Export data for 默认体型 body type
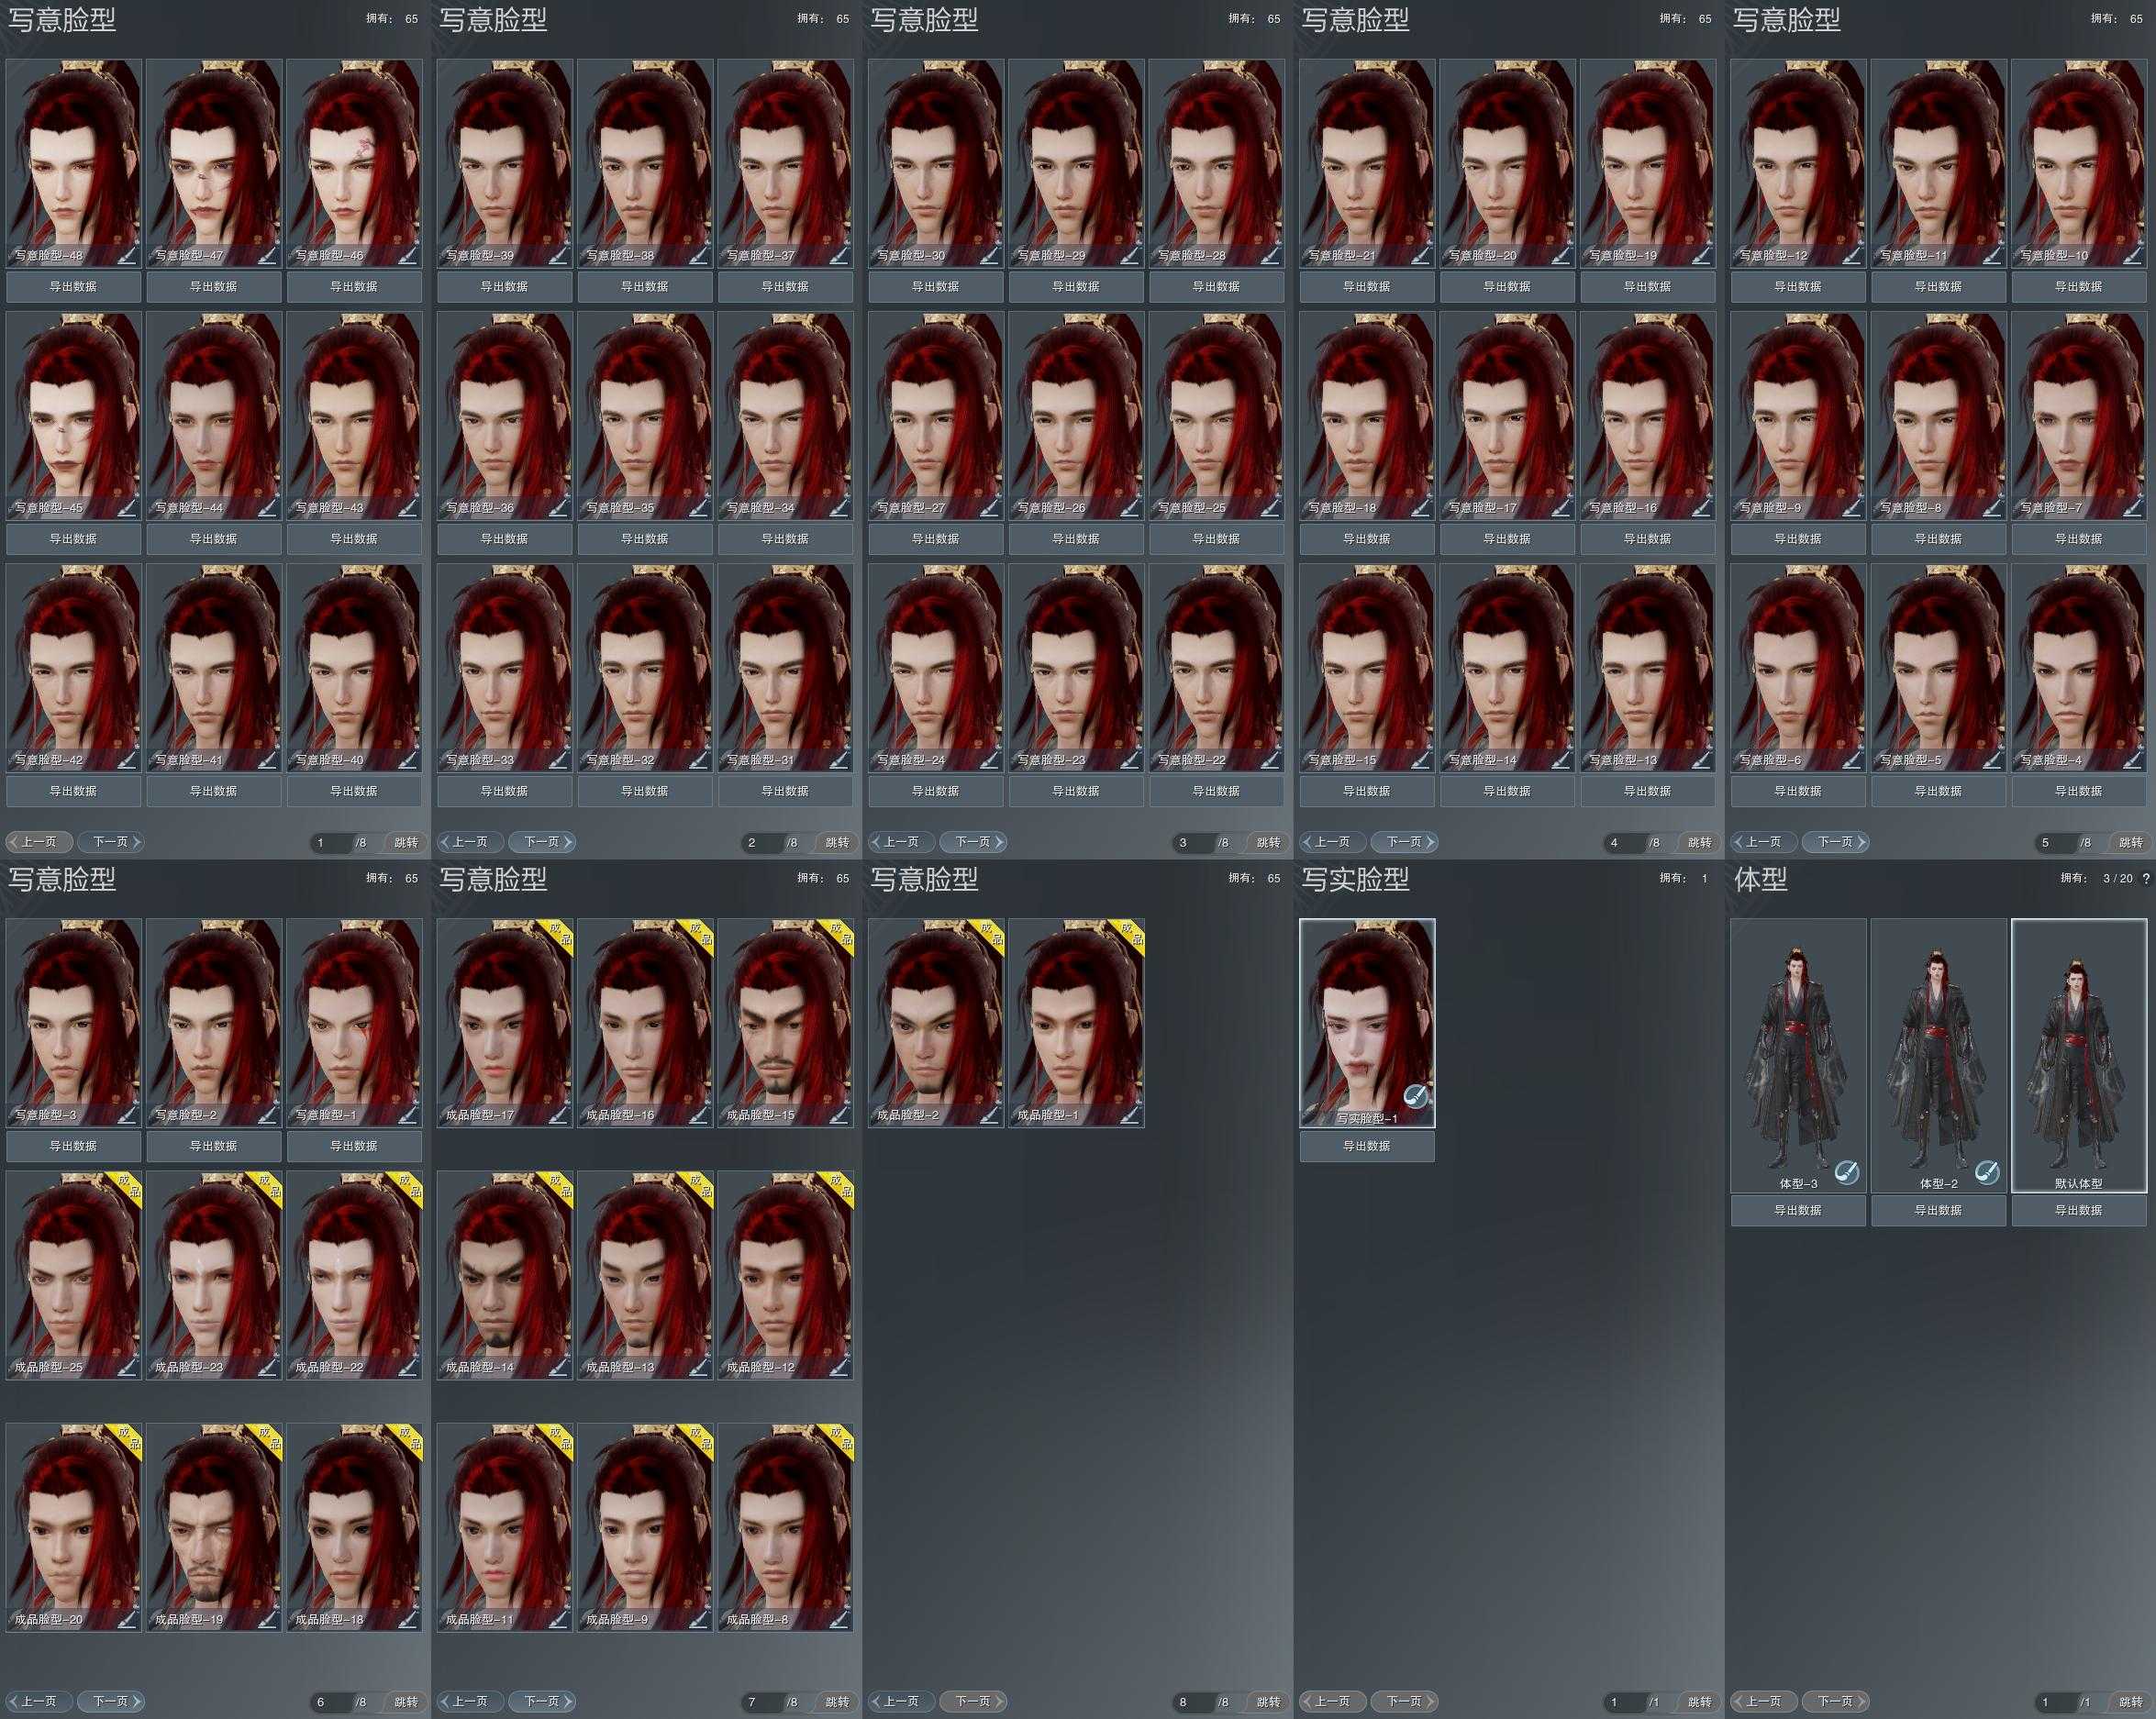The width and height of the screenshot is (2156, 1719). 2078,1210
